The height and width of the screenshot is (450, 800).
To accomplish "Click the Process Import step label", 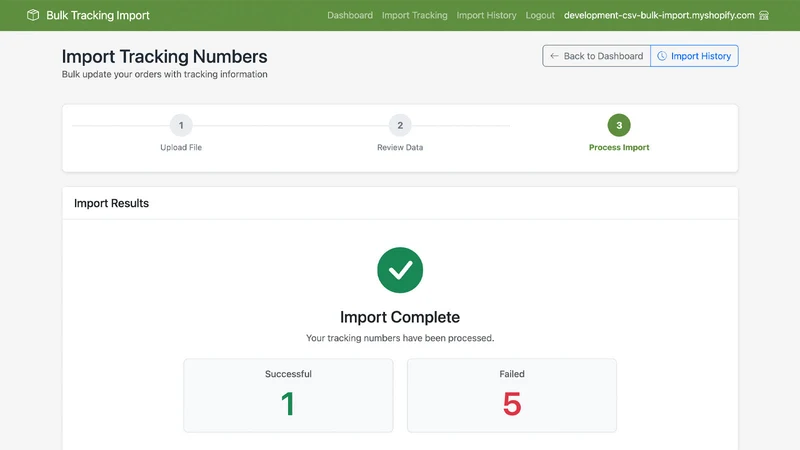I will (x=619, y=147).
